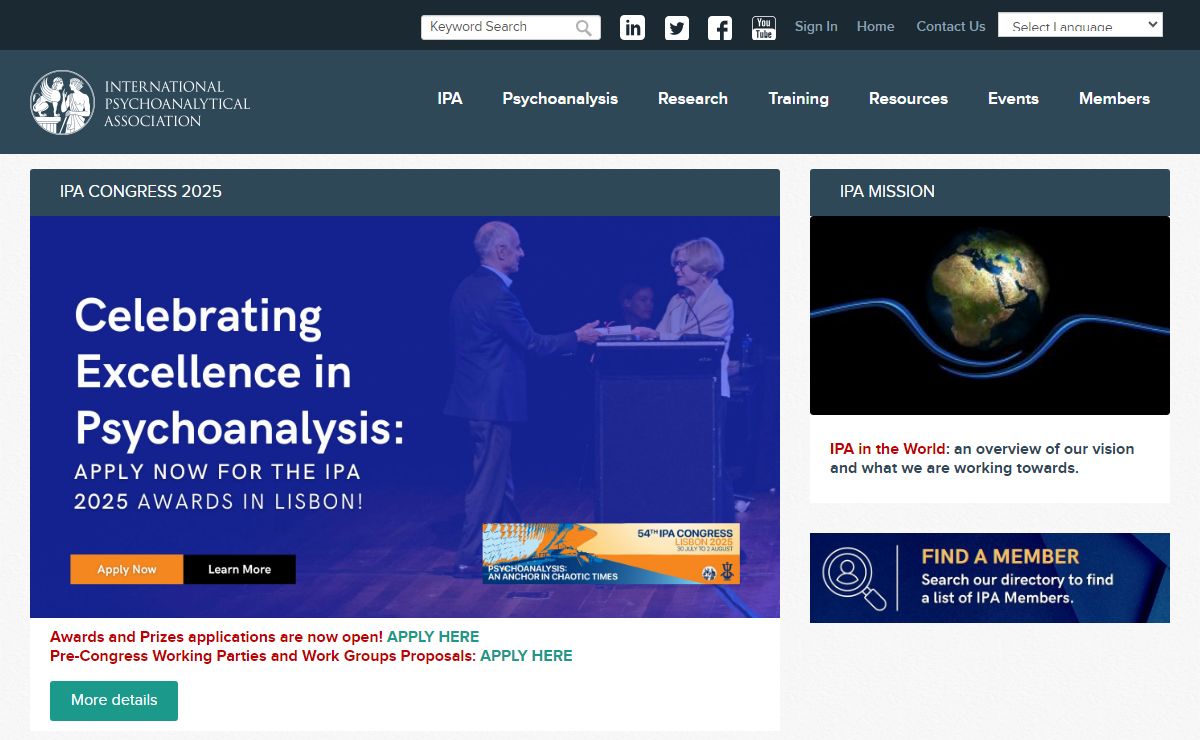Image resolution: width=1200 pixels, height=740 pixels.
Task: Click the Celebrating Excellence in Psychoanalysis headline
Action: tap(240, 372)
